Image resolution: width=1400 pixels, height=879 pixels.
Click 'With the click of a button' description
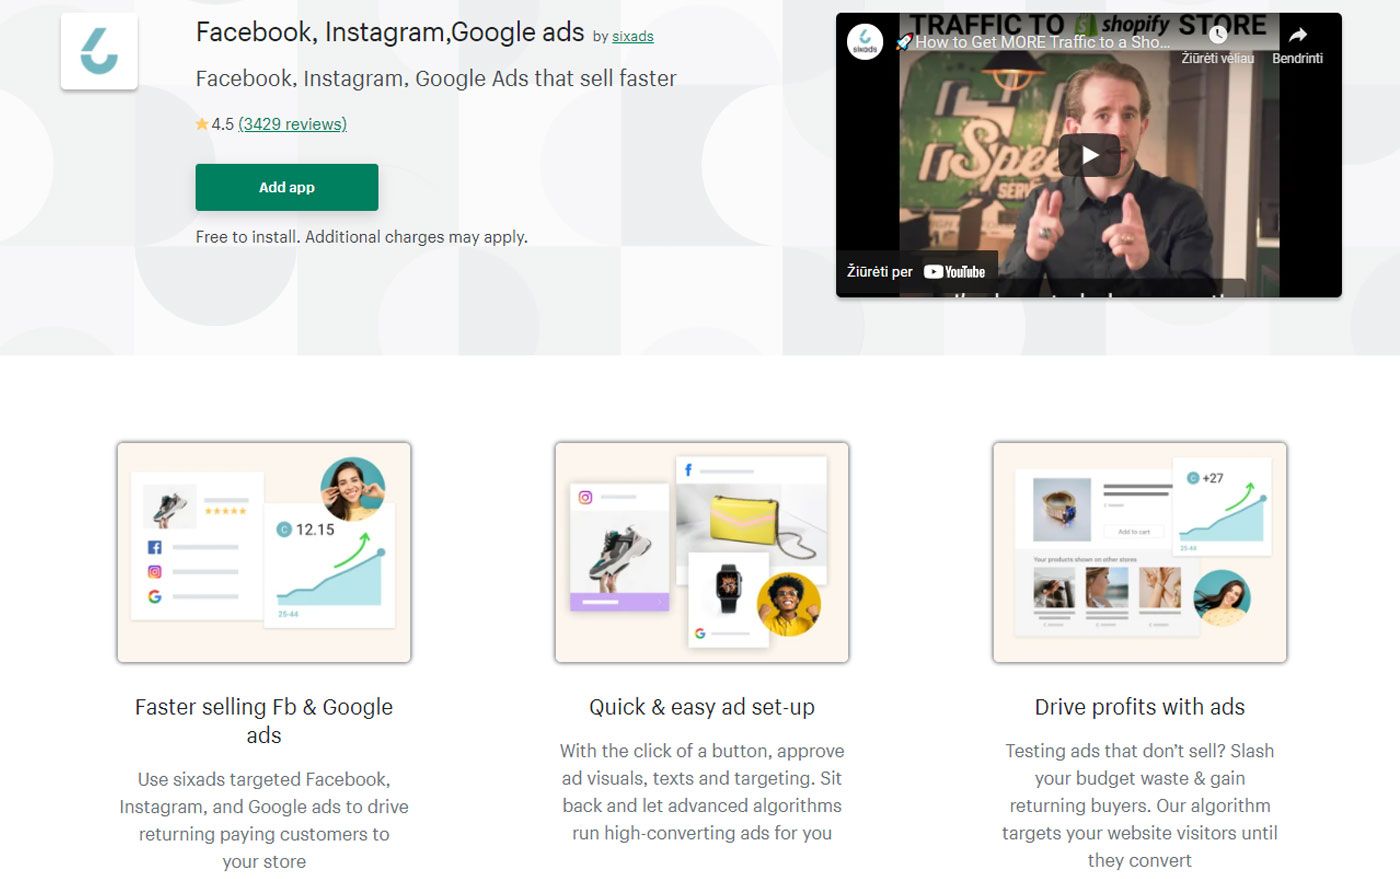(x=702, y=792)
